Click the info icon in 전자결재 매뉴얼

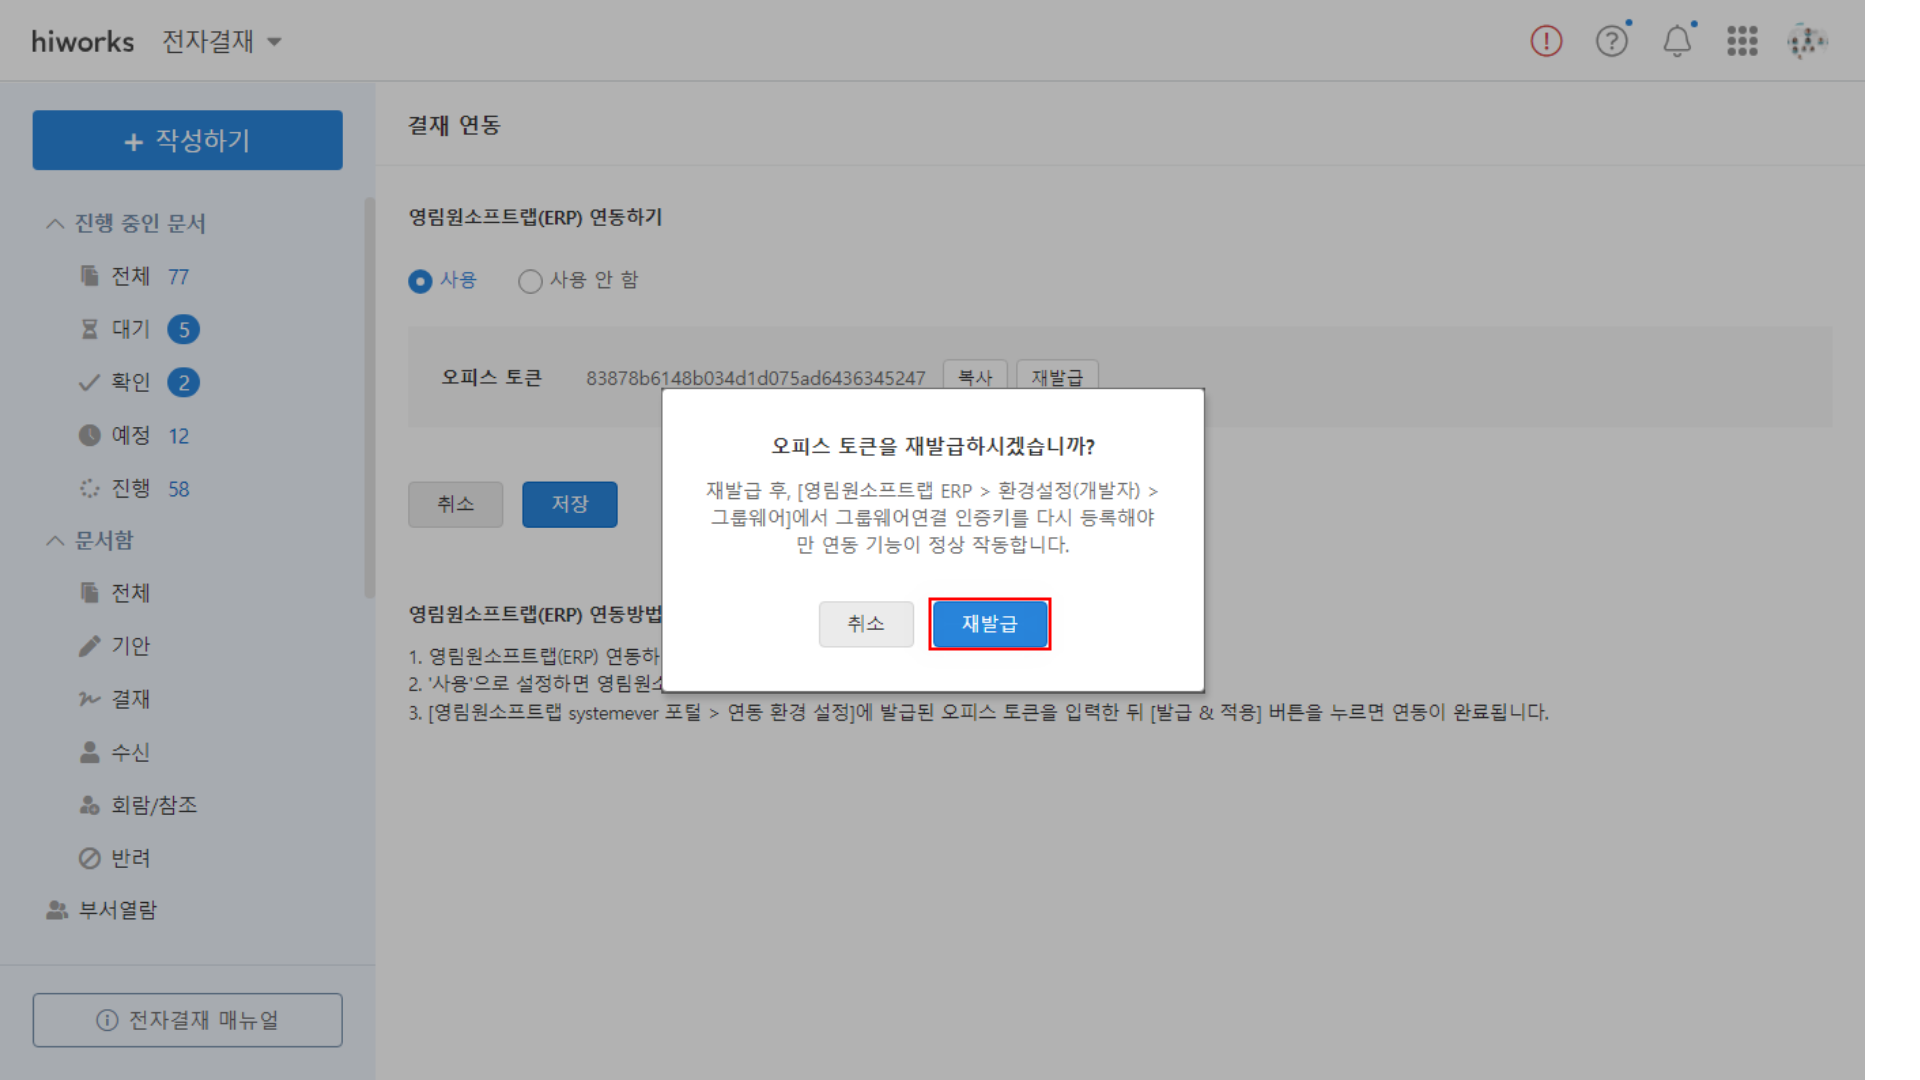[x=107, y=1020]
